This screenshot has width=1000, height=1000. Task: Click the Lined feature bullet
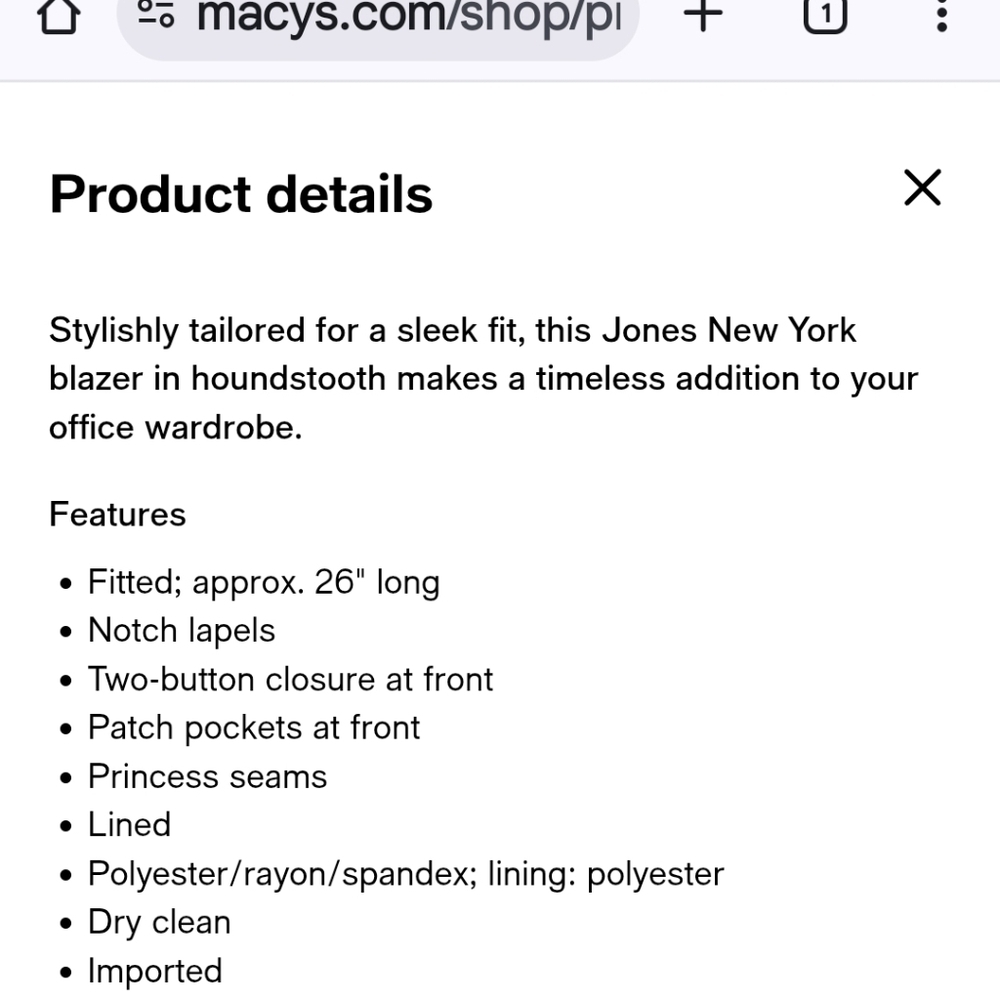129,825
